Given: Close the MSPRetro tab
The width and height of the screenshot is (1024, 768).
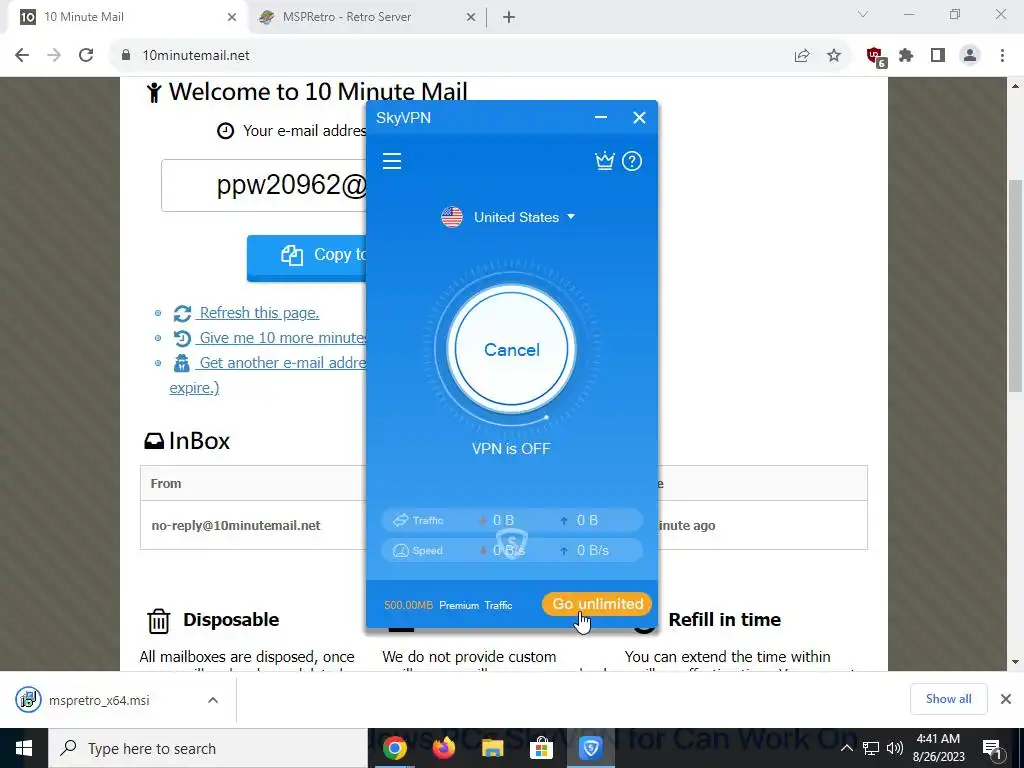Looking at the screenshot, I should pyautogui.click(x=471, y=17).
